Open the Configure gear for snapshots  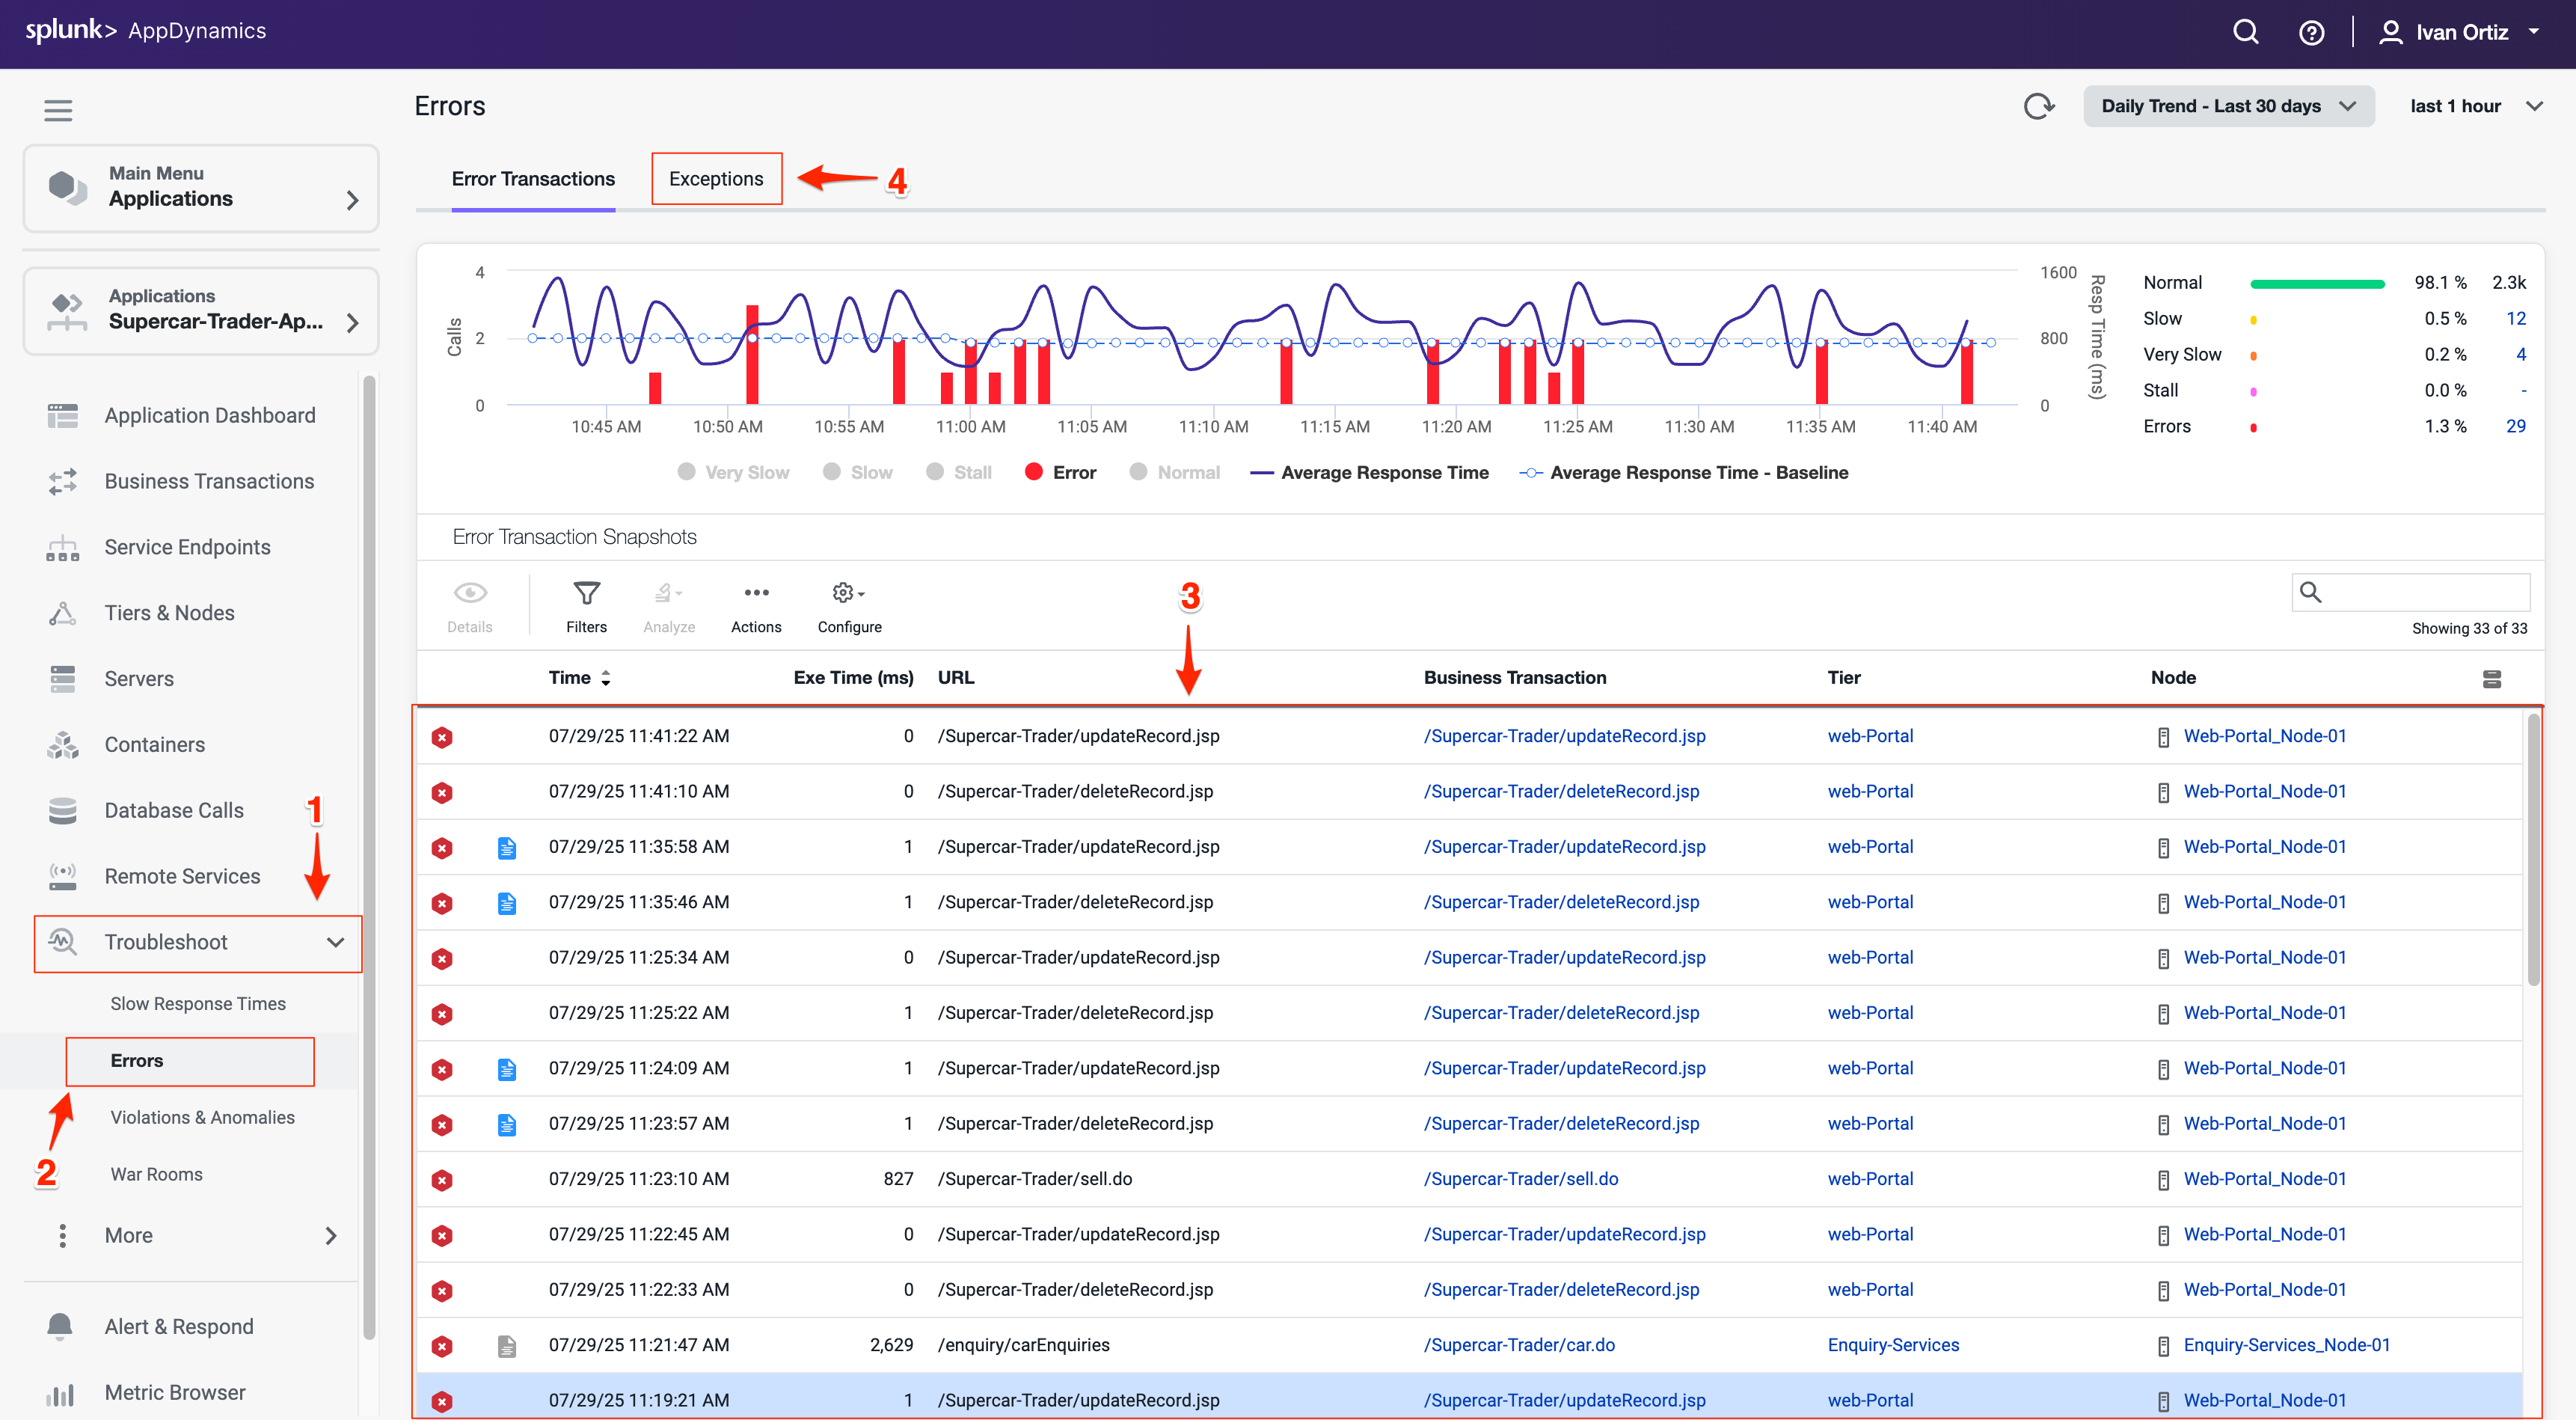pos(846,604)
